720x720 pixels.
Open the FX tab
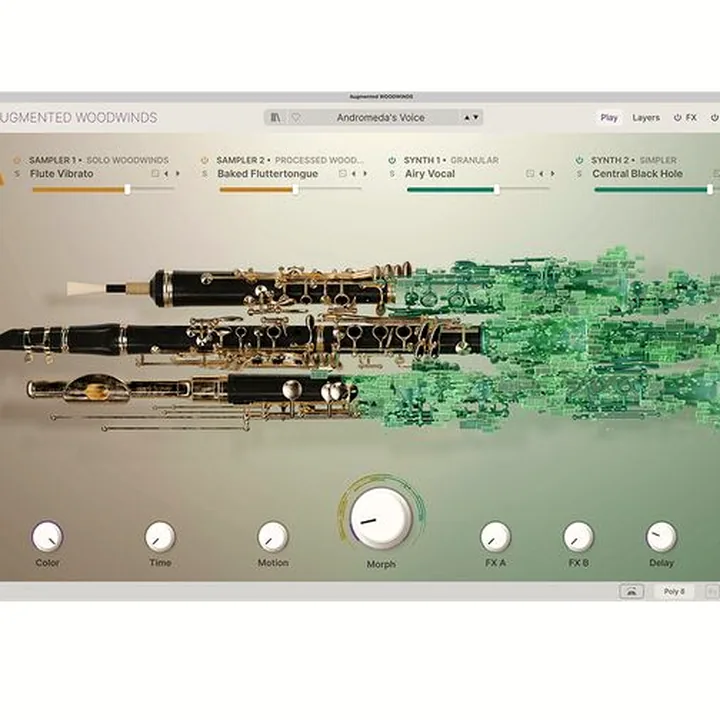point(691,118)
